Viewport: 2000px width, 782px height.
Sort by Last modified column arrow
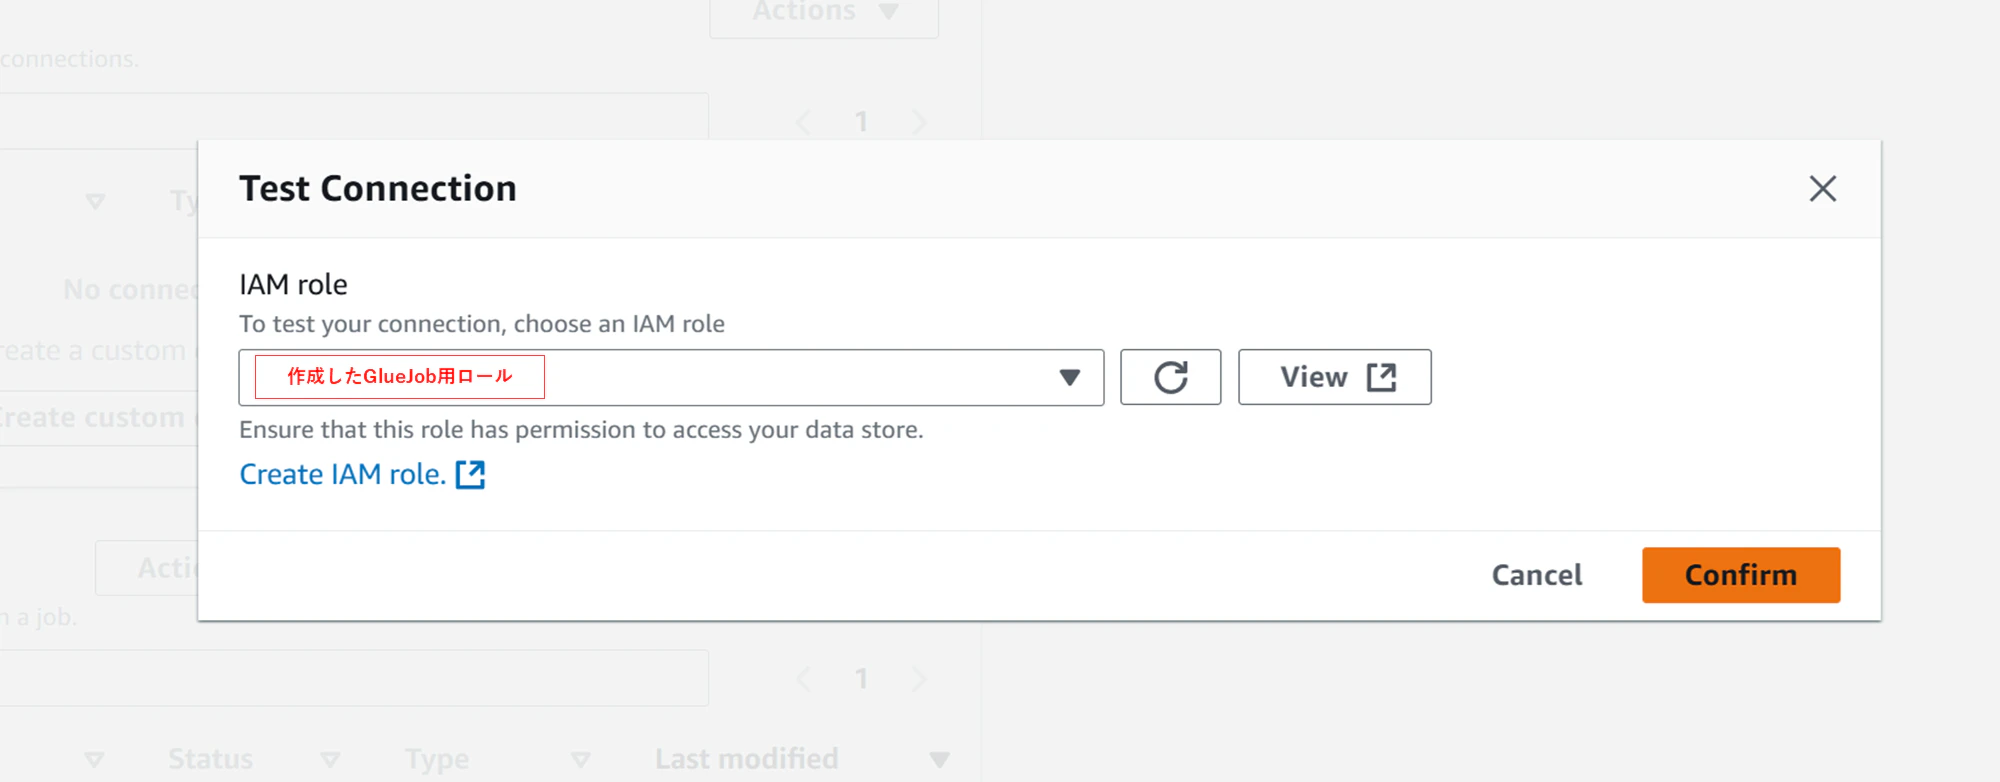point(939,760)
